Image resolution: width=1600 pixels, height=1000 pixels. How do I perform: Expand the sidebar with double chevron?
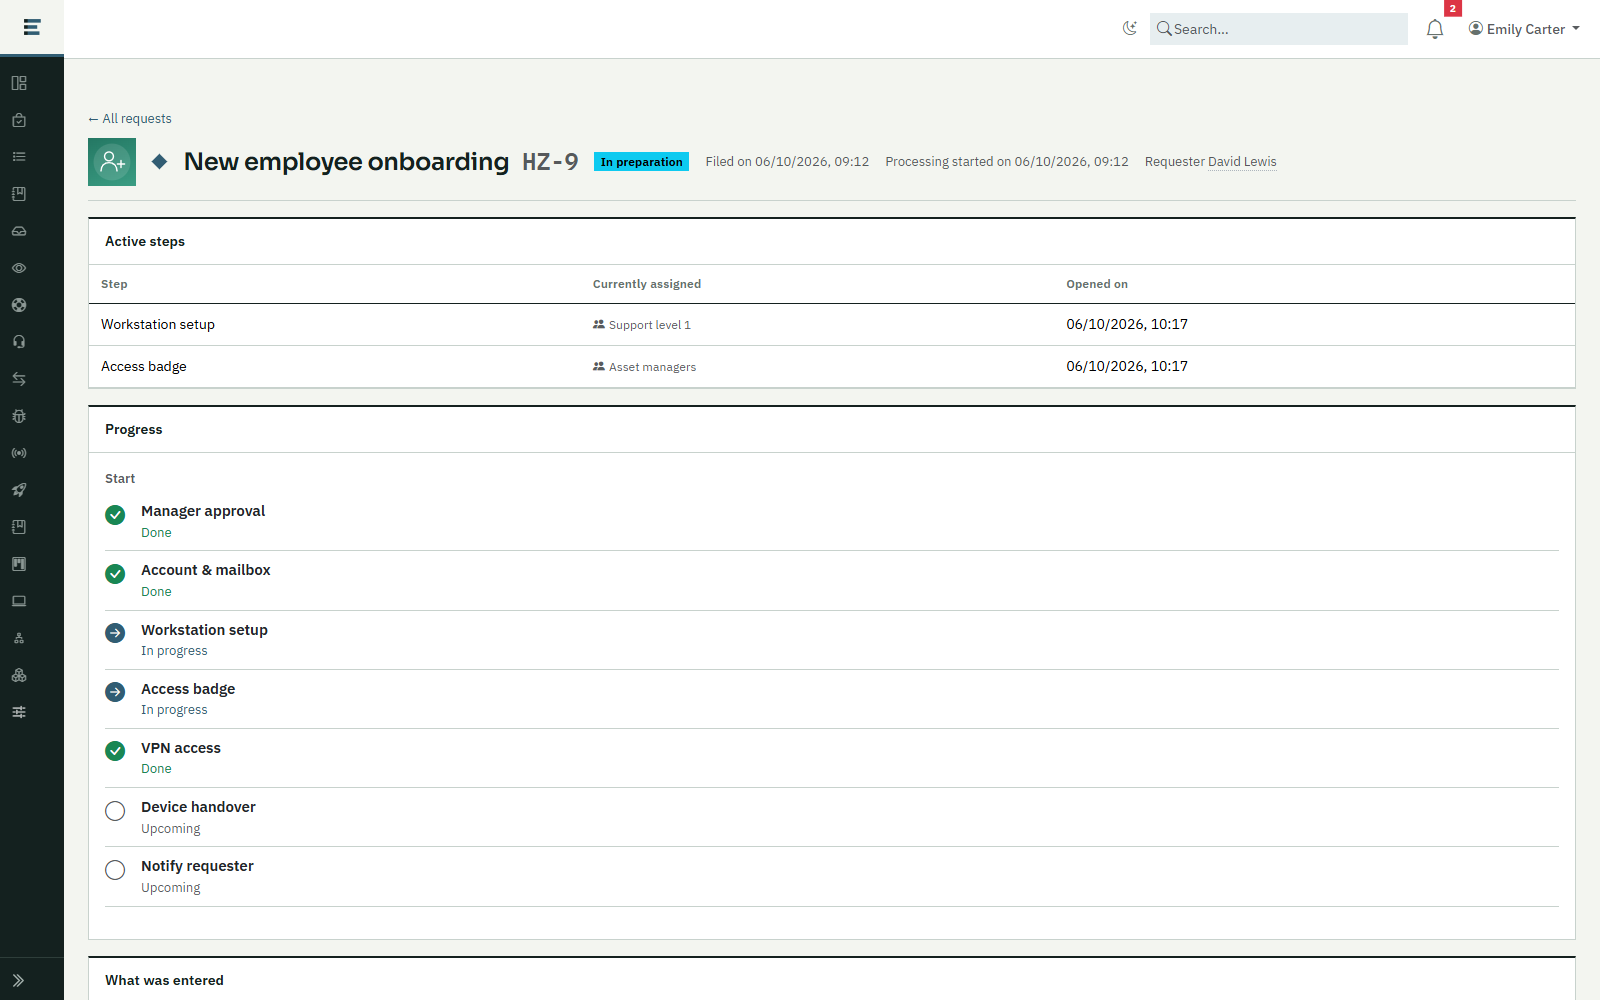click(x=19, y=980)
